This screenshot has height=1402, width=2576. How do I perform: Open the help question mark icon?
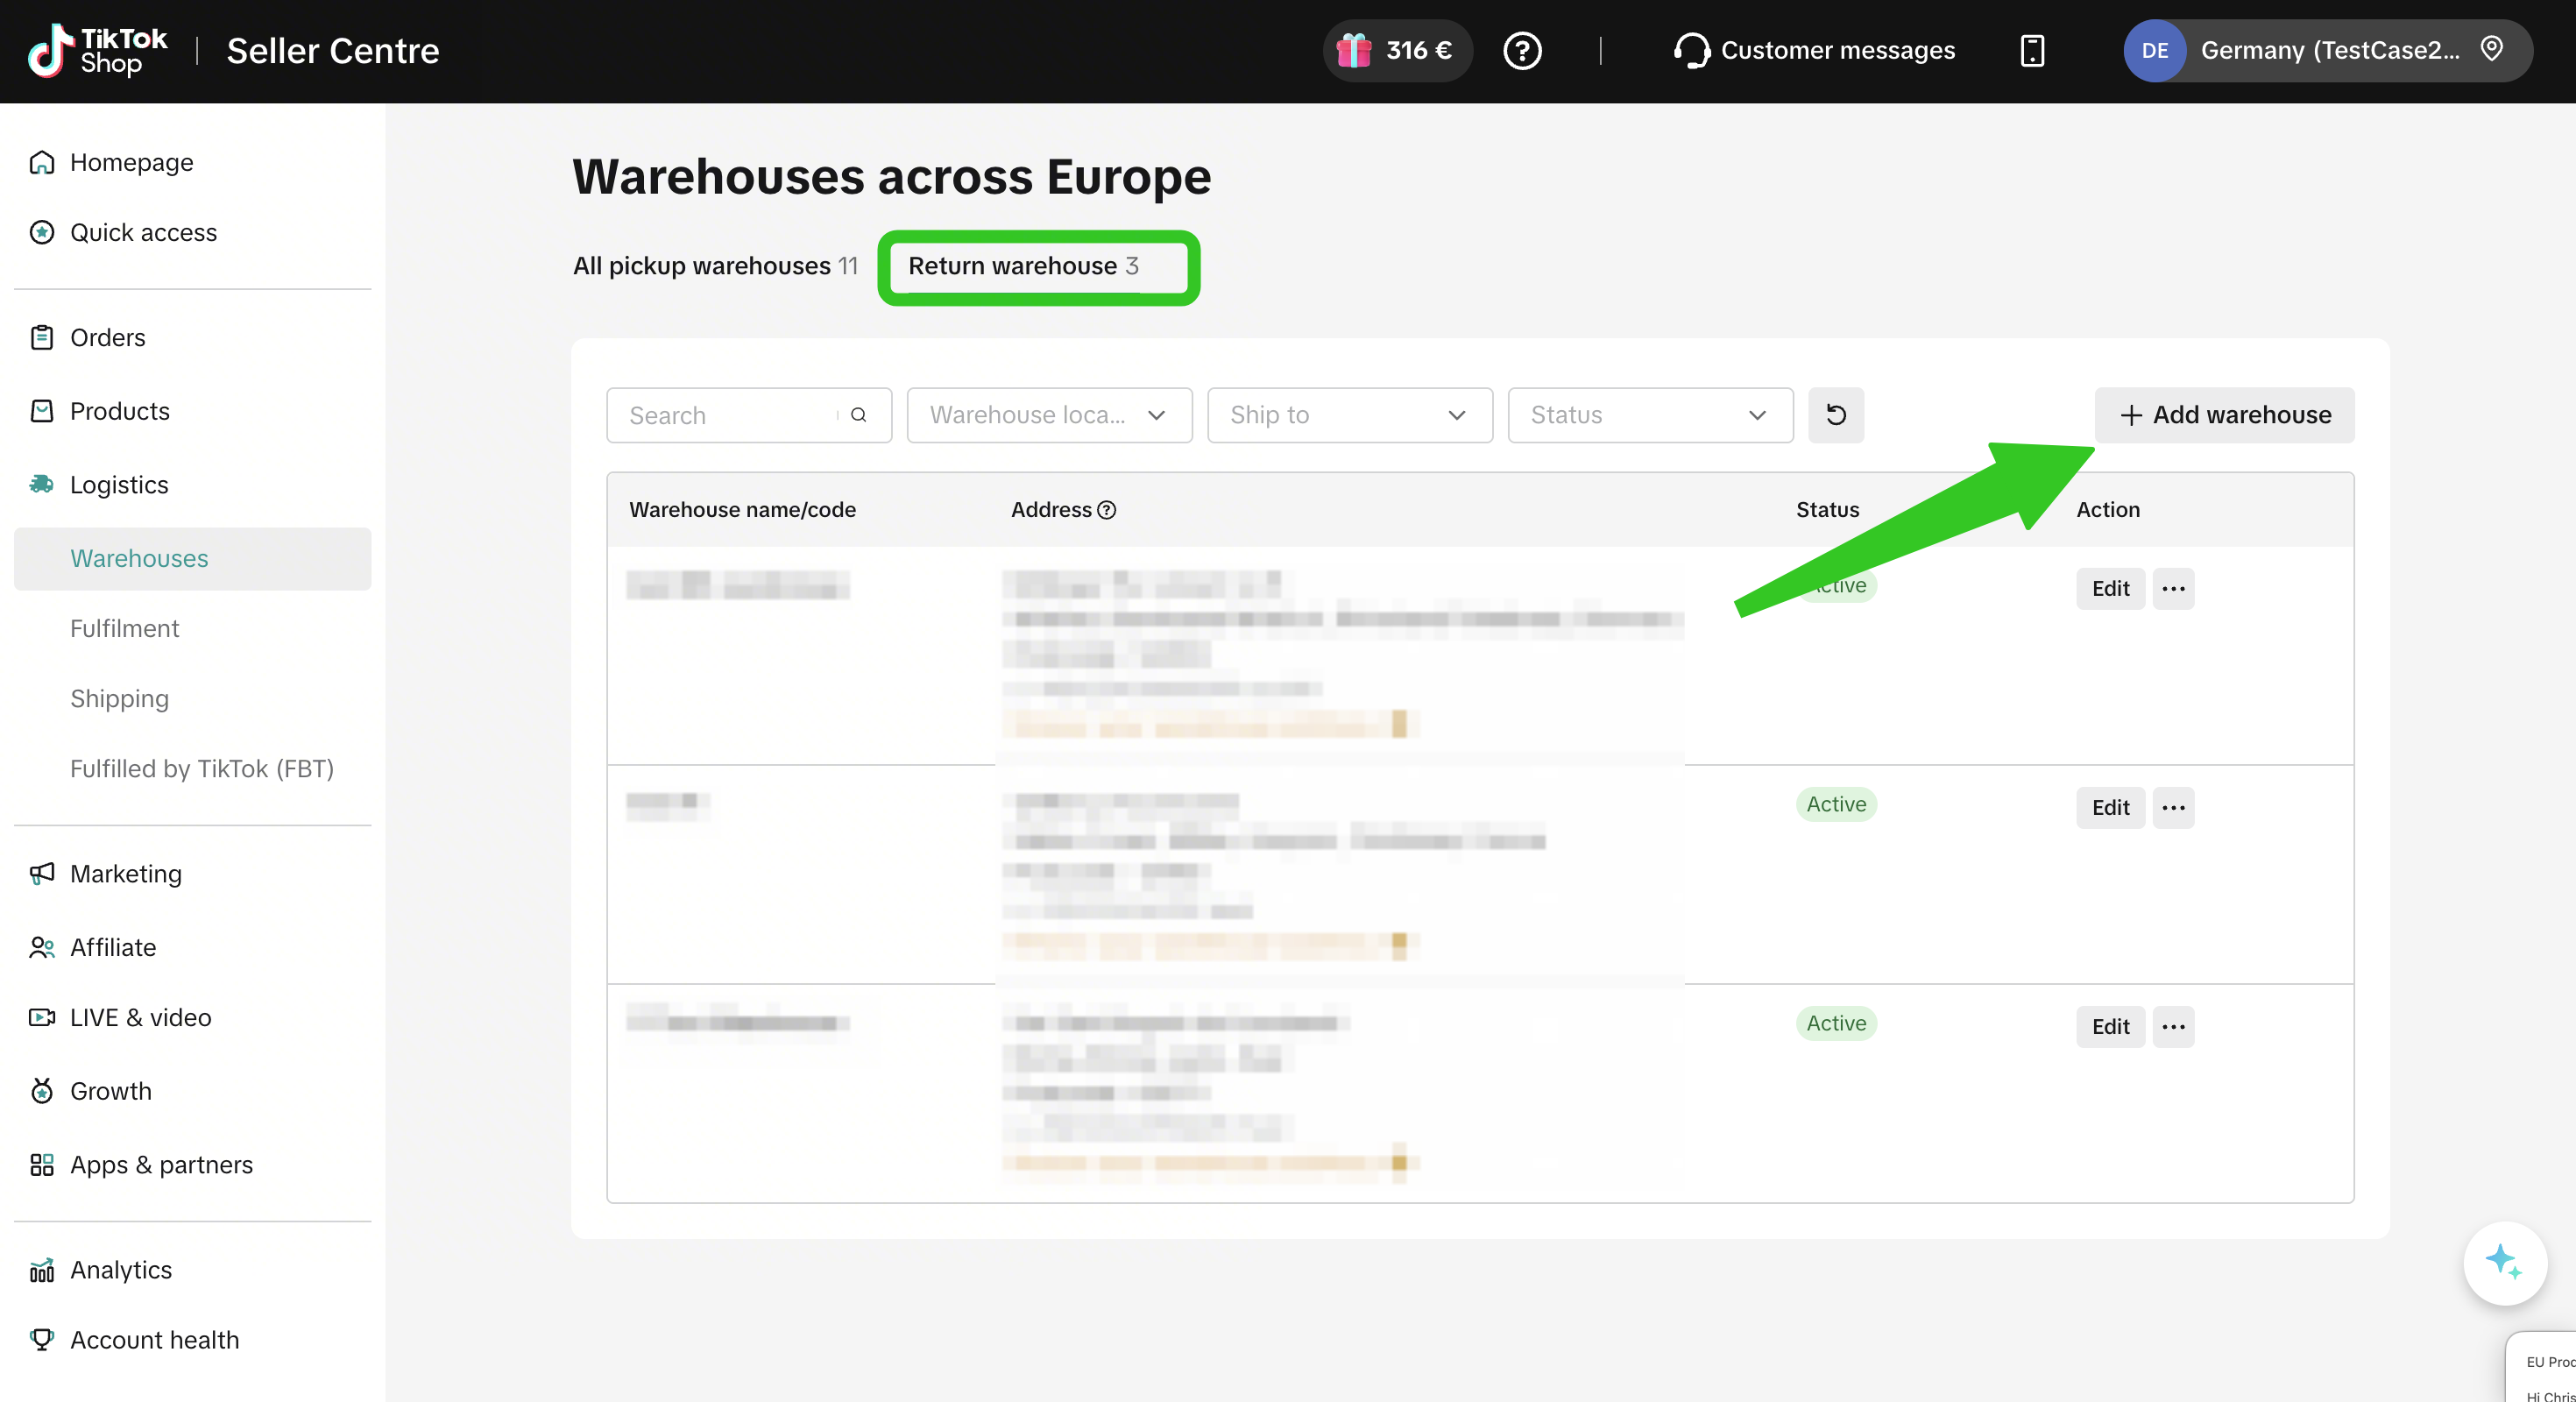coord(1522,50)
